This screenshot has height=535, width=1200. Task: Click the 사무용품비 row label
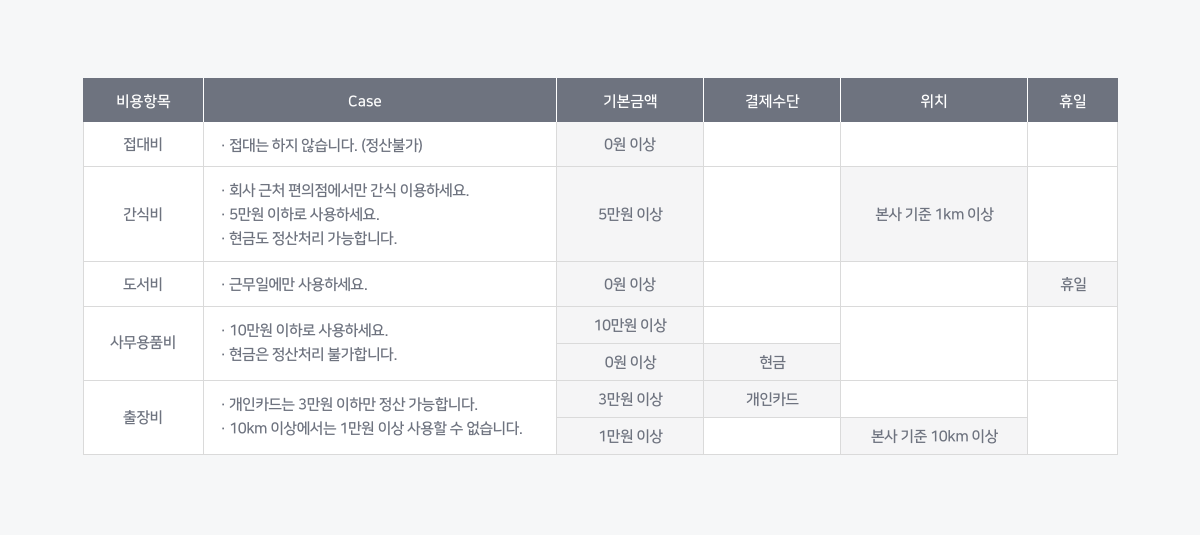tap(143, 343)
